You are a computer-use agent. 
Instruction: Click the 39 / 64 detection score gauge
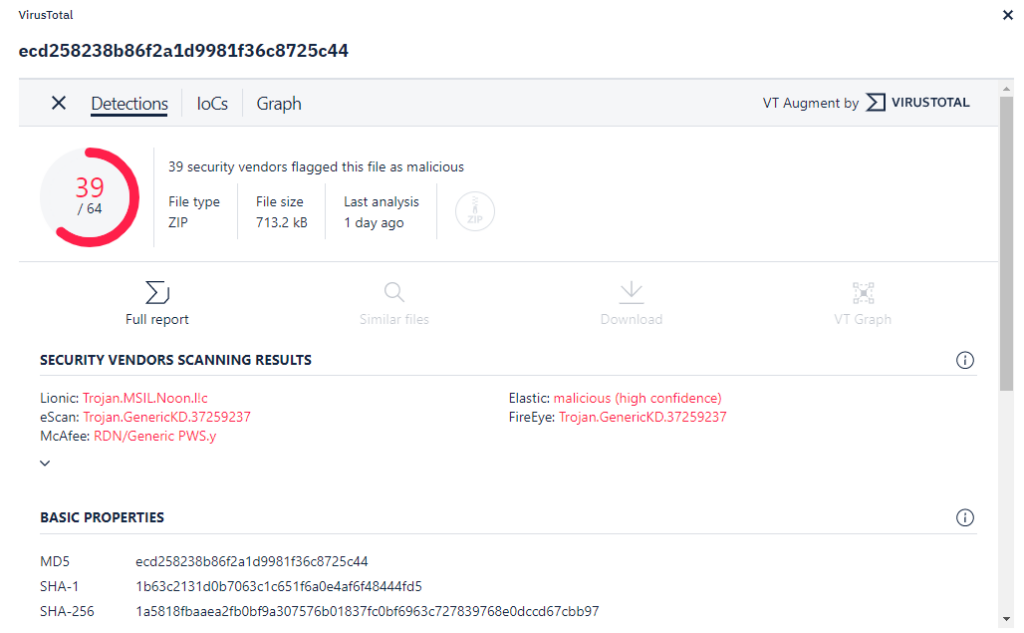(x=89, y=197)
